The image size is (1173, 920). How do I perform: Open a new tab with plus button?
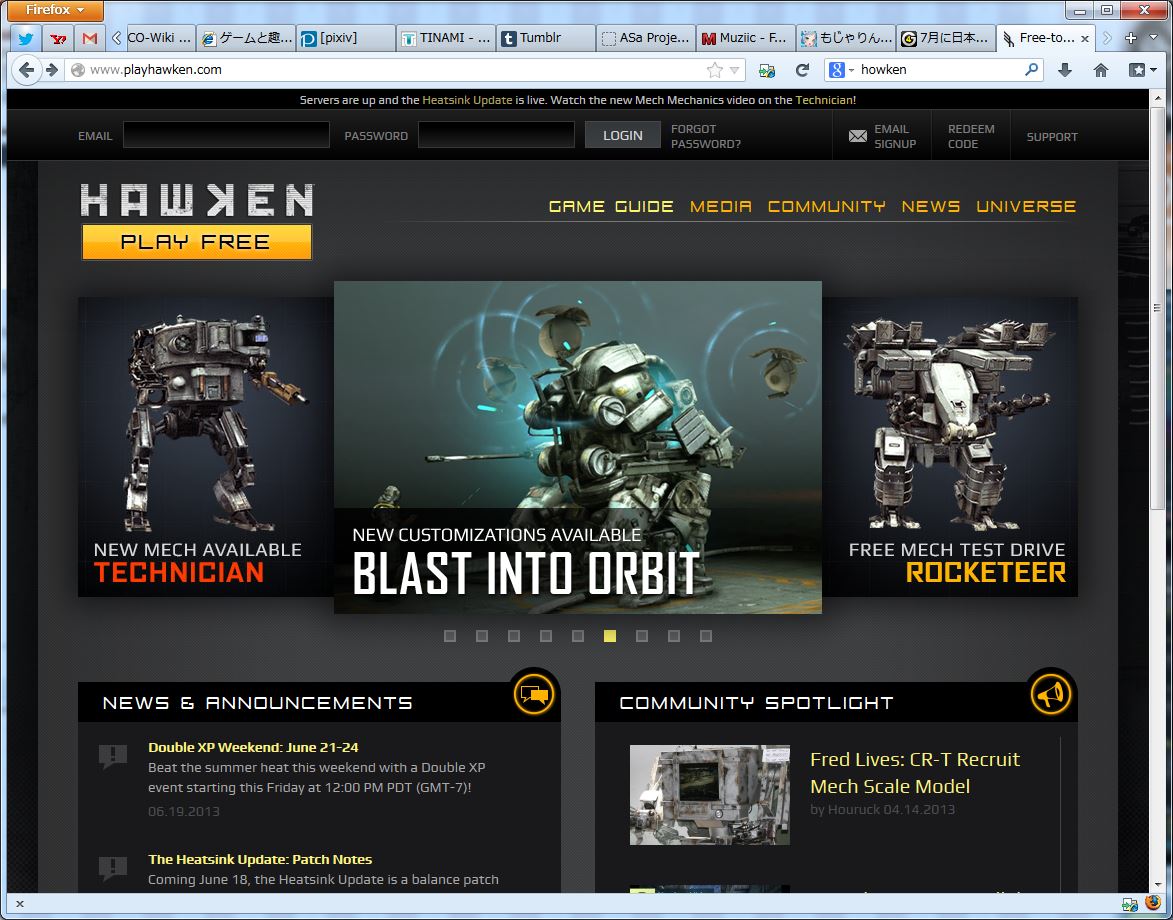1130,38
